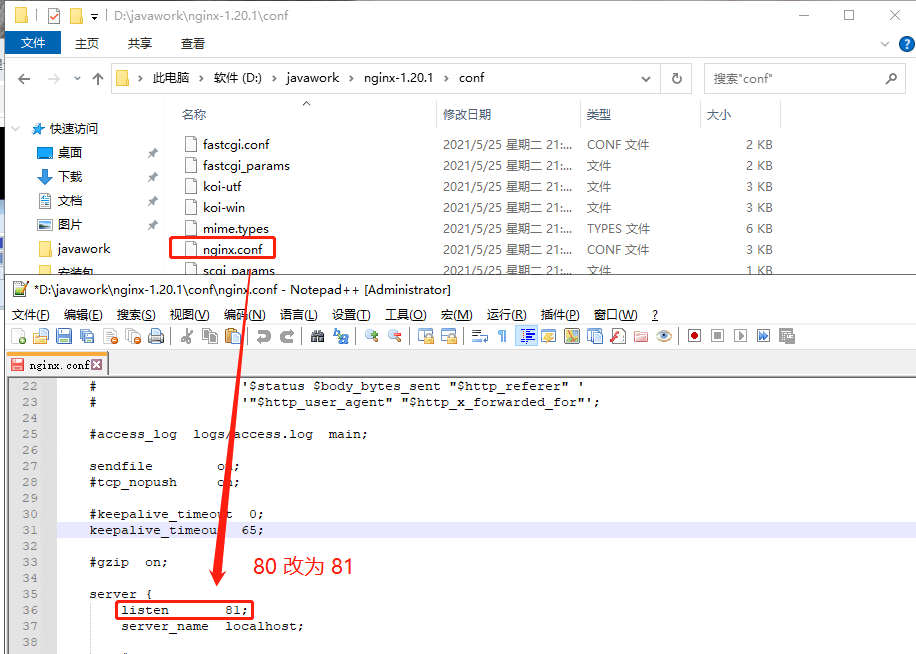Image resolution: width=916 pixels, height=654 pixels.
Task: Open Find with the binoculars icon
Action: click(317, 336)
